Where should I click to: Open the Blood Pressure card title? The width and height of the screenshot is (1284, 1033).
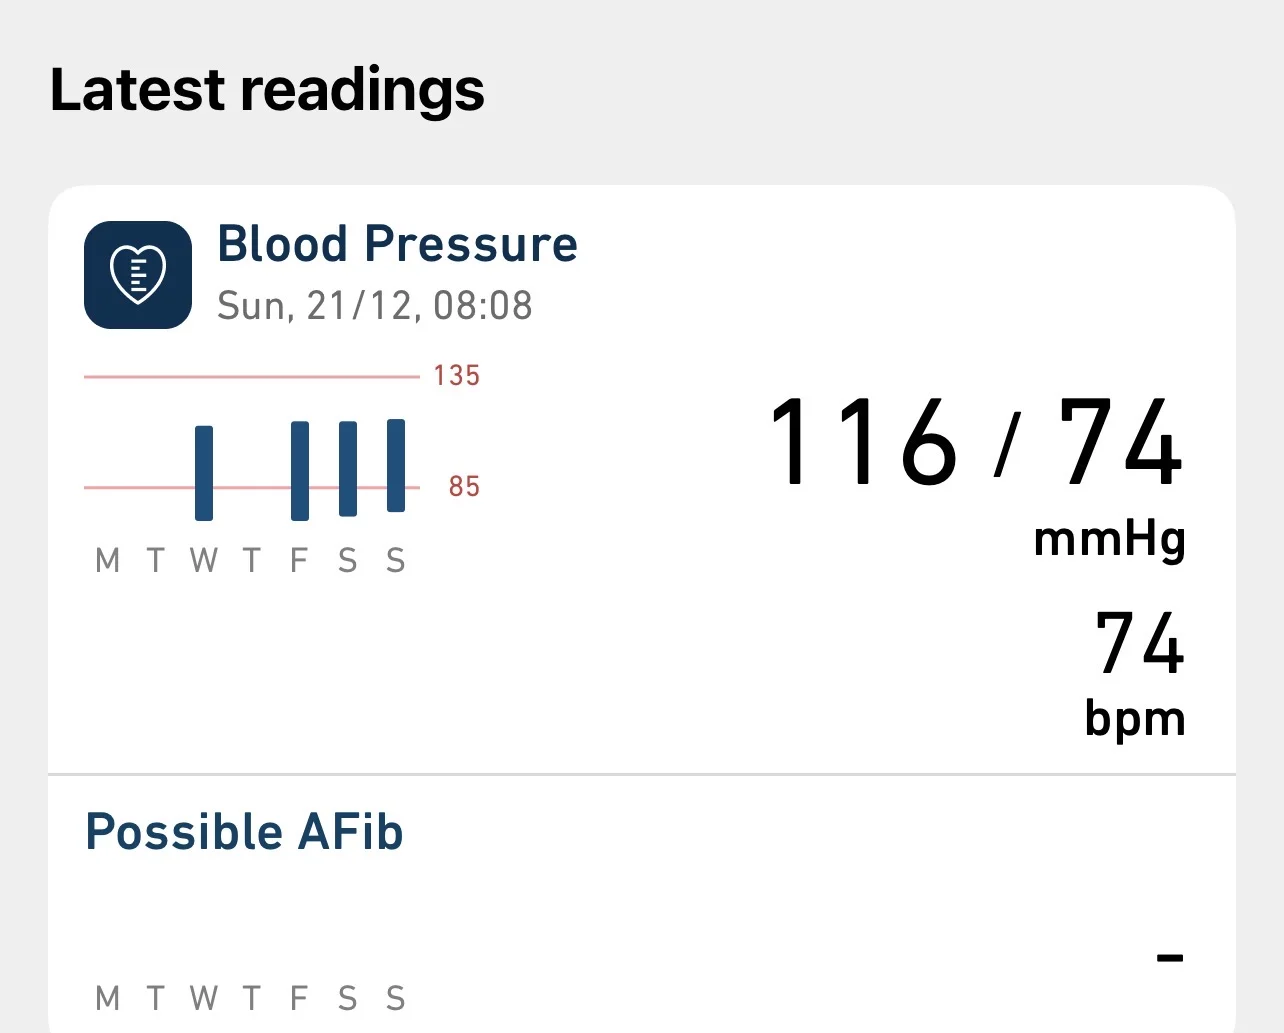click(x=397, y=244)
